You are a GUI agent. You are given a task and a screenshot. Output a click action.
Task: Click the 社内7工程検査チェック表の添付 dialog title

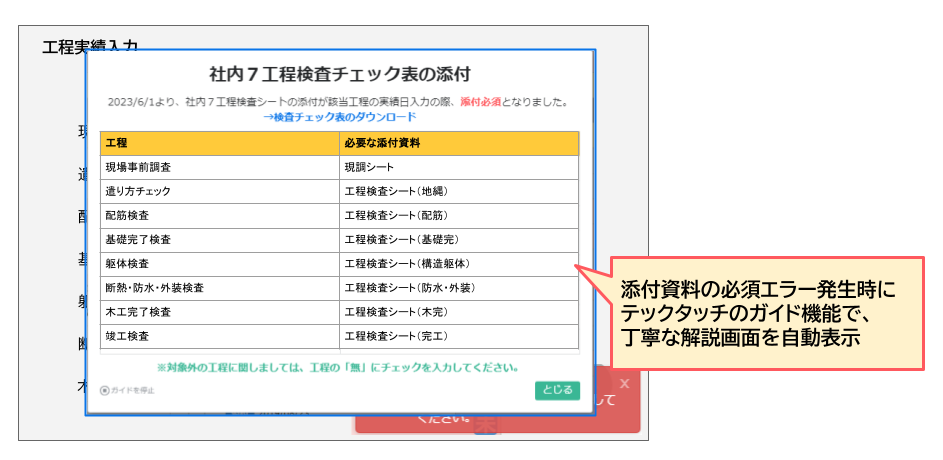pos(339,75)
